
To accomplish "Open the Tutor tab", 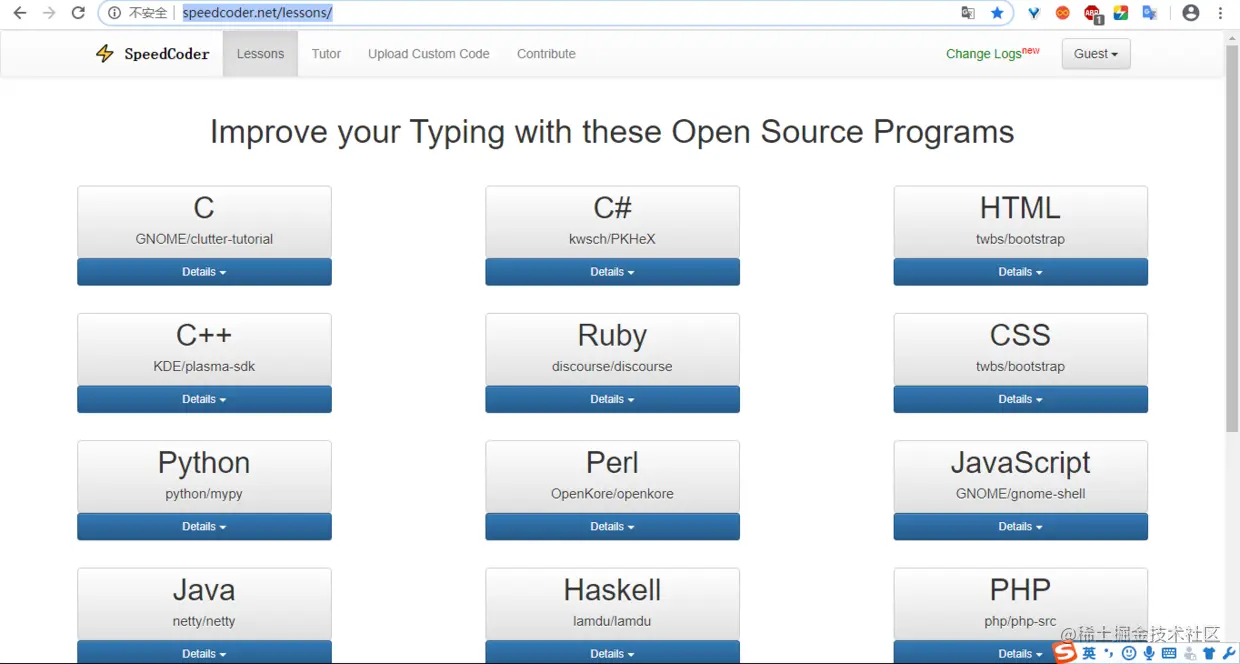I will coord(326,54).
